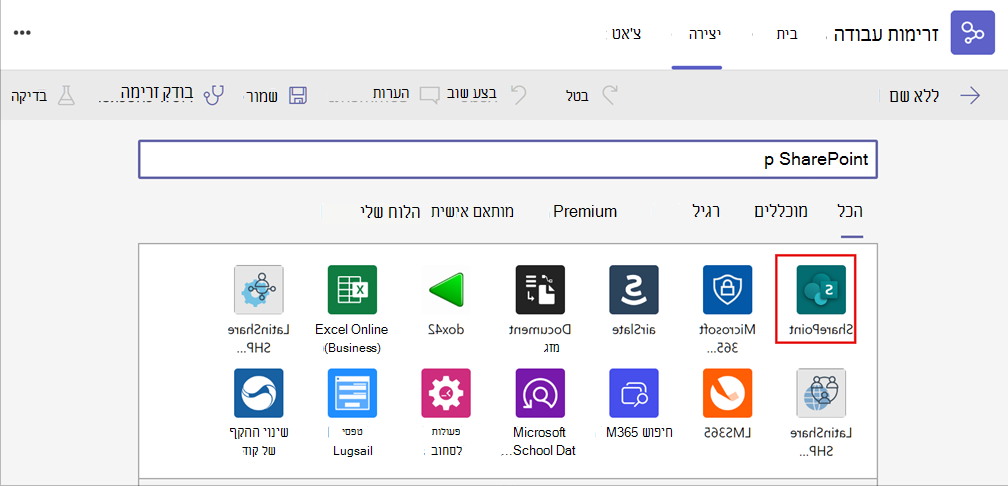Pick the Document Merge connector
Screen dimensions: 1008x486
tap(540, 289)
